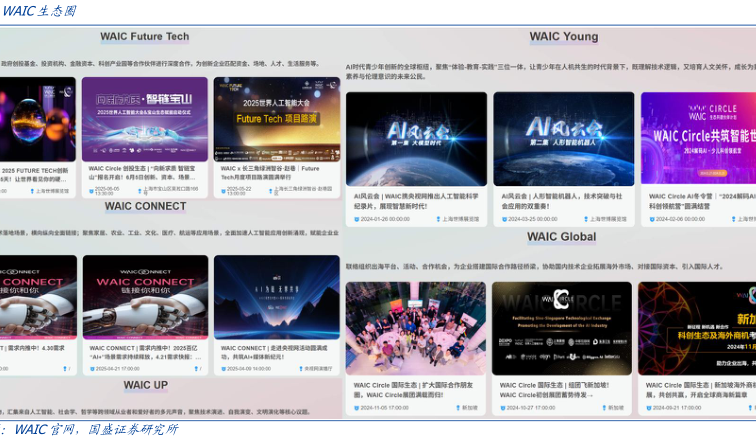Open the WAIC CONNECT 链接你和你 thumbnail dated 2025-04-21
The width and height of the screenshot is (756, 448).
tap(146, 297)
